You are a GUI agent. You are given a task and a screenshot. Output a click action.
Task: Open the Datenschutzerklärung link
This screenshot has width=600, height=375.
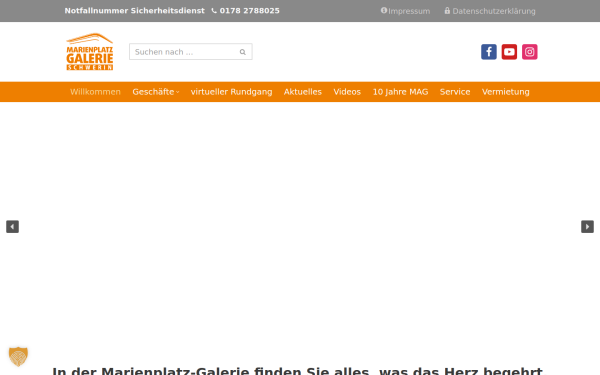click(x=490, y=11)
